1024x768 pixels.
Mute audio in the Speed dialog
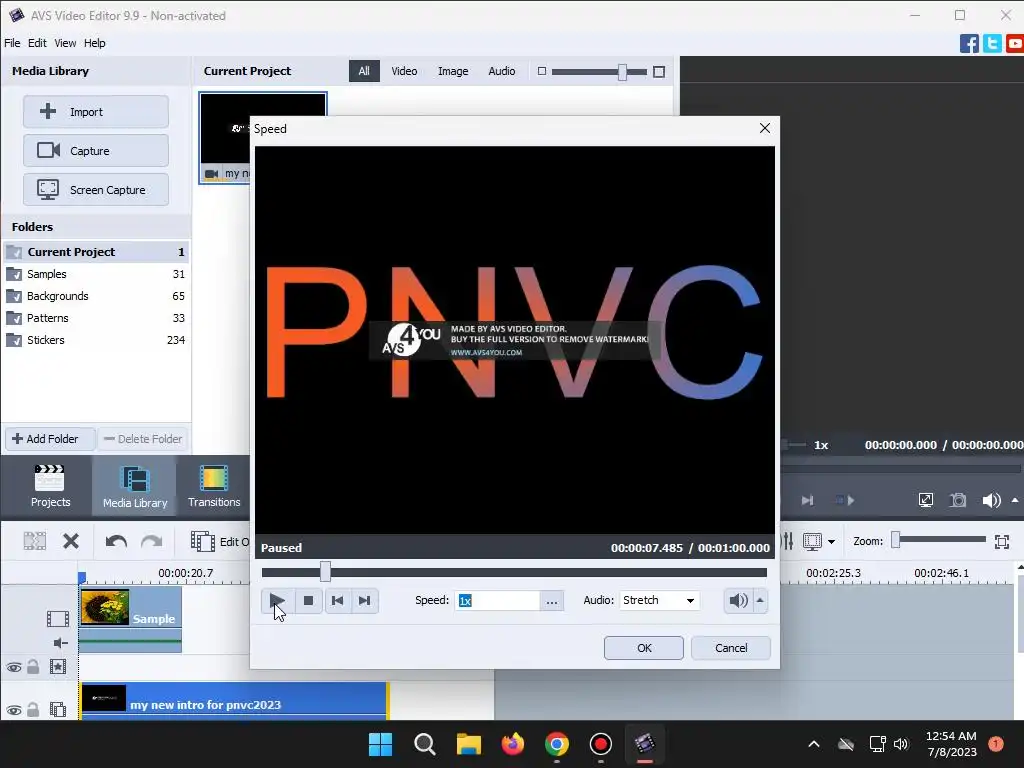coord(738,600)
